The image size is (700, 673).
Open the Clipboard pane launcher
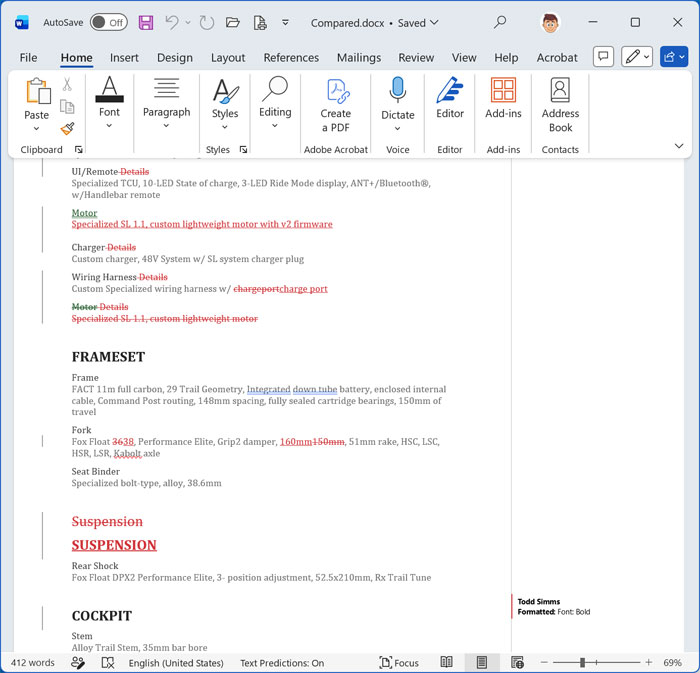79,150
